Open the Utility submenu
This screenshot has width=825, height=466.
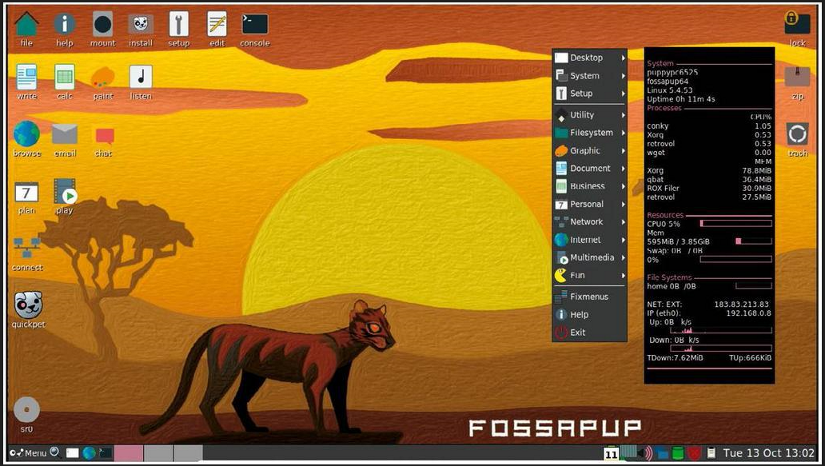[590, 115]
